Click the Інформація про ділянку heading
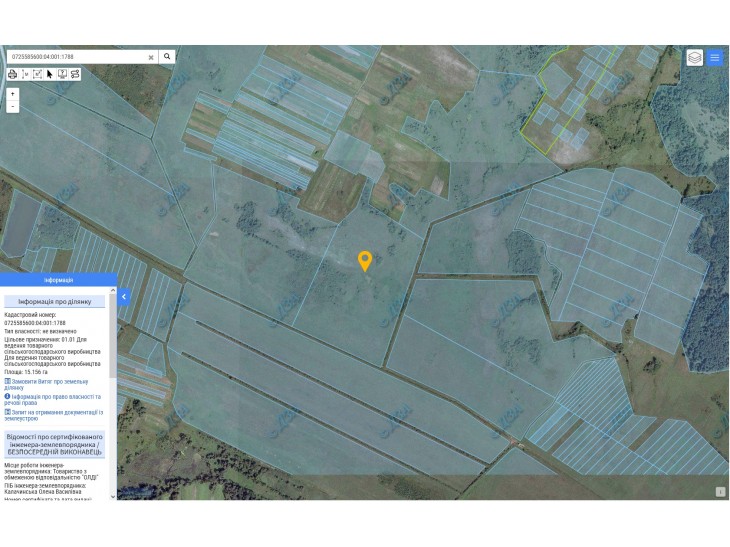The width and height of the screenshot is (730, 547). pyautogui.click(x=55, y=302)
